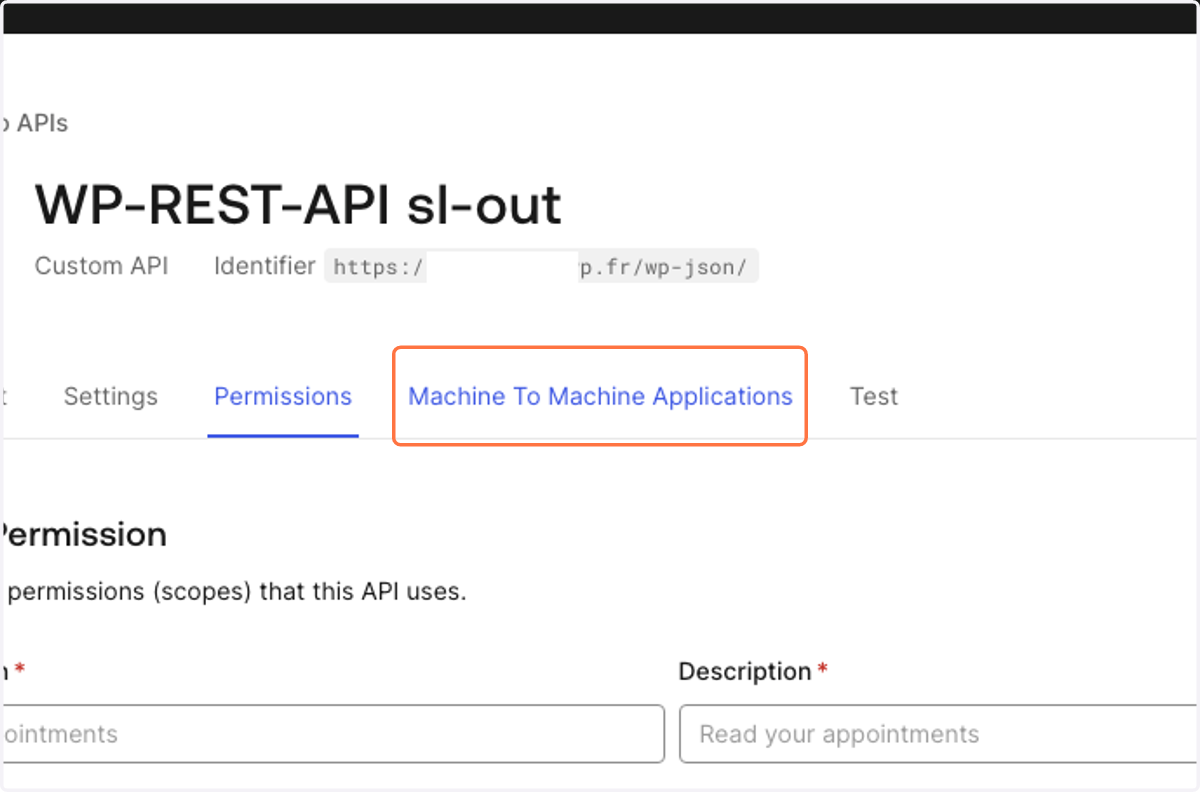
Task: Click the 'permissions (scopes) that this API uses' text
Action: click(x=236, y=591)
